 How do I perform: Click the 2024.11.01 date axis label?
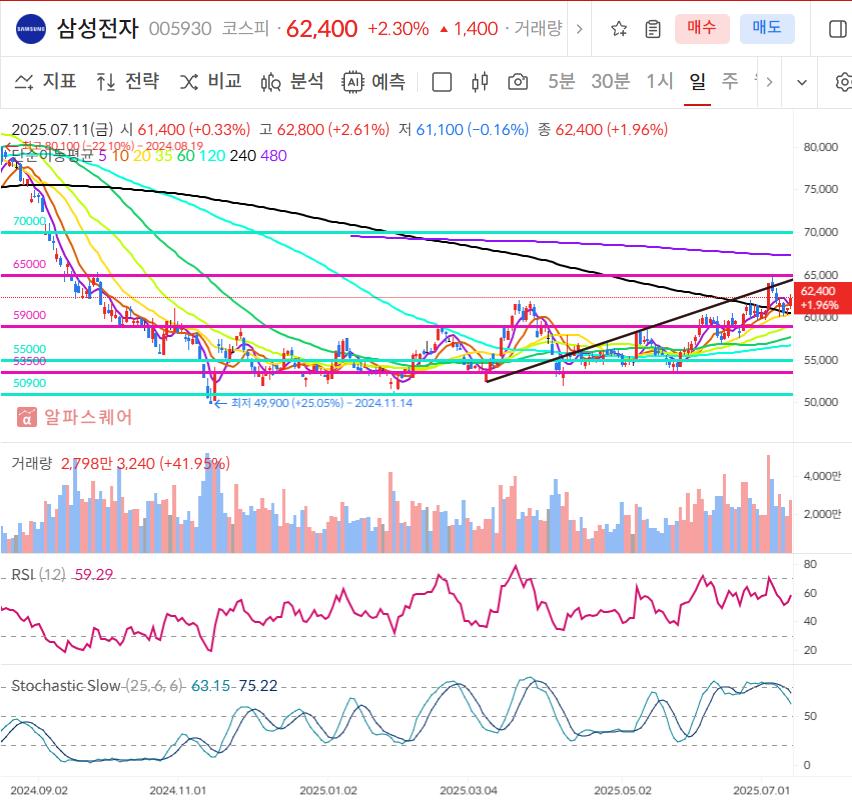point(178,791)
